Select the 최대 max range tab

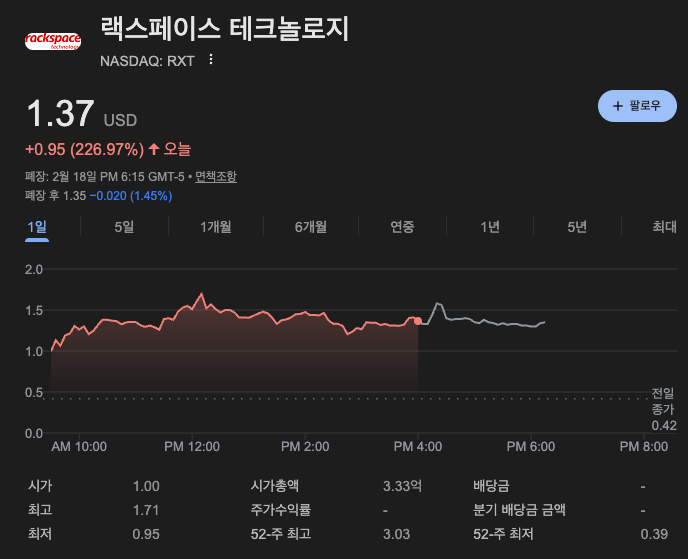664,227
